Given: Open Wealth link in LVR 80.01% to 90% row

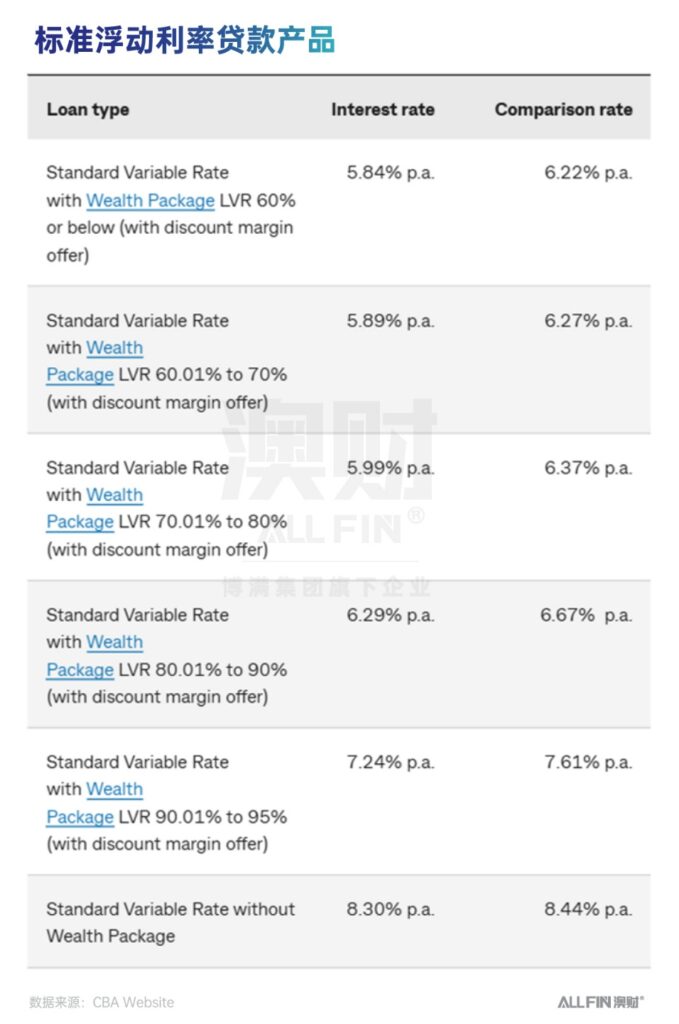Looking at the screenshot, I should pos(114,642).
